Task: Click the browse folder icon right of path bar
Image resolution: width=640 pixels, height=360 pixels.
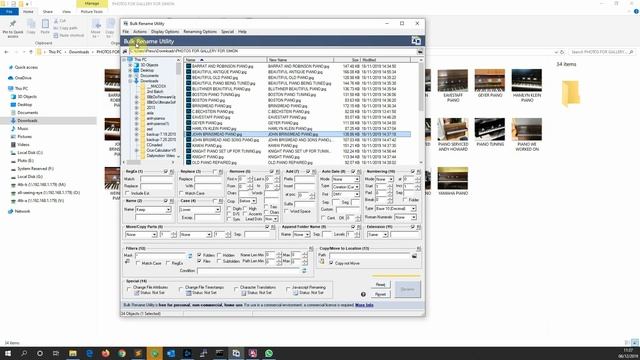Action: 420,51
